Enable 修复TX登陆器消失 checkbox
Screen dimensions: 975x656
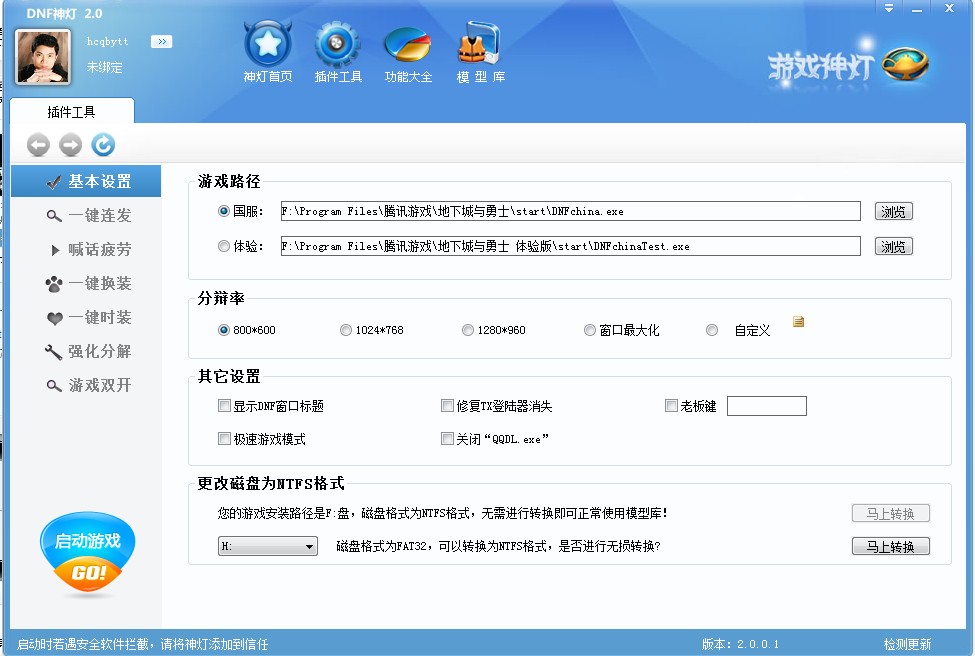coord(447,406)
